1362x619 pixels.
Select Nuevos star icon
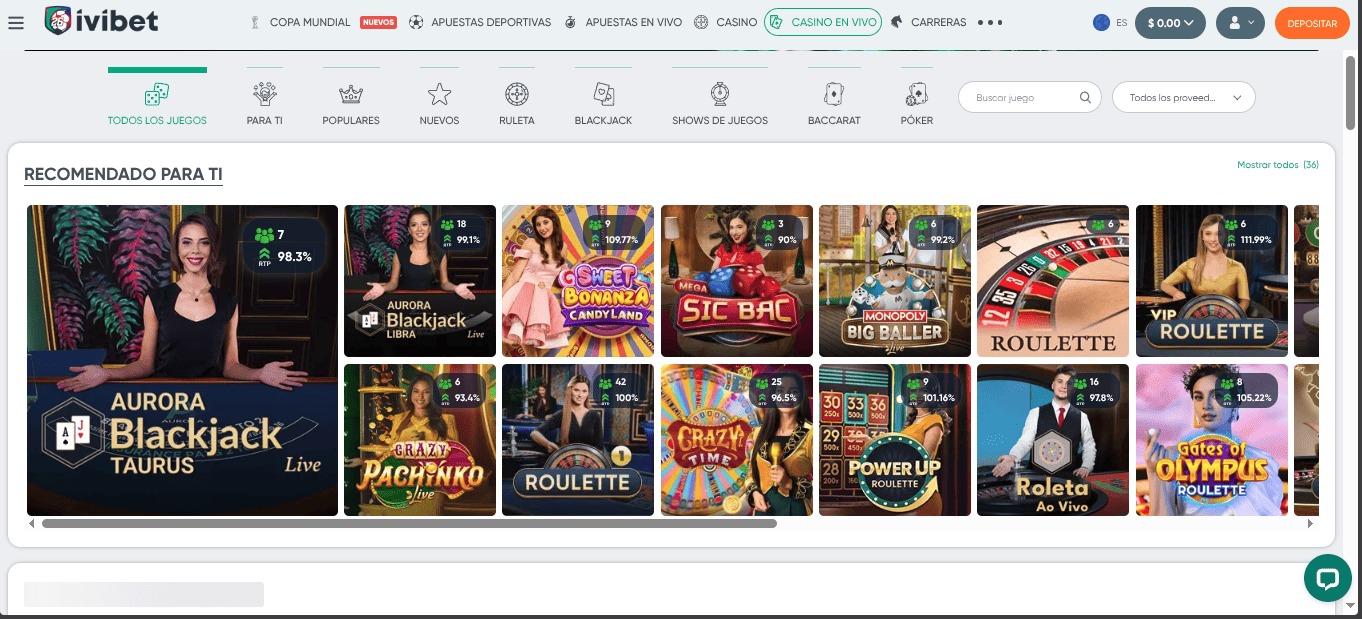click(439, 94)
